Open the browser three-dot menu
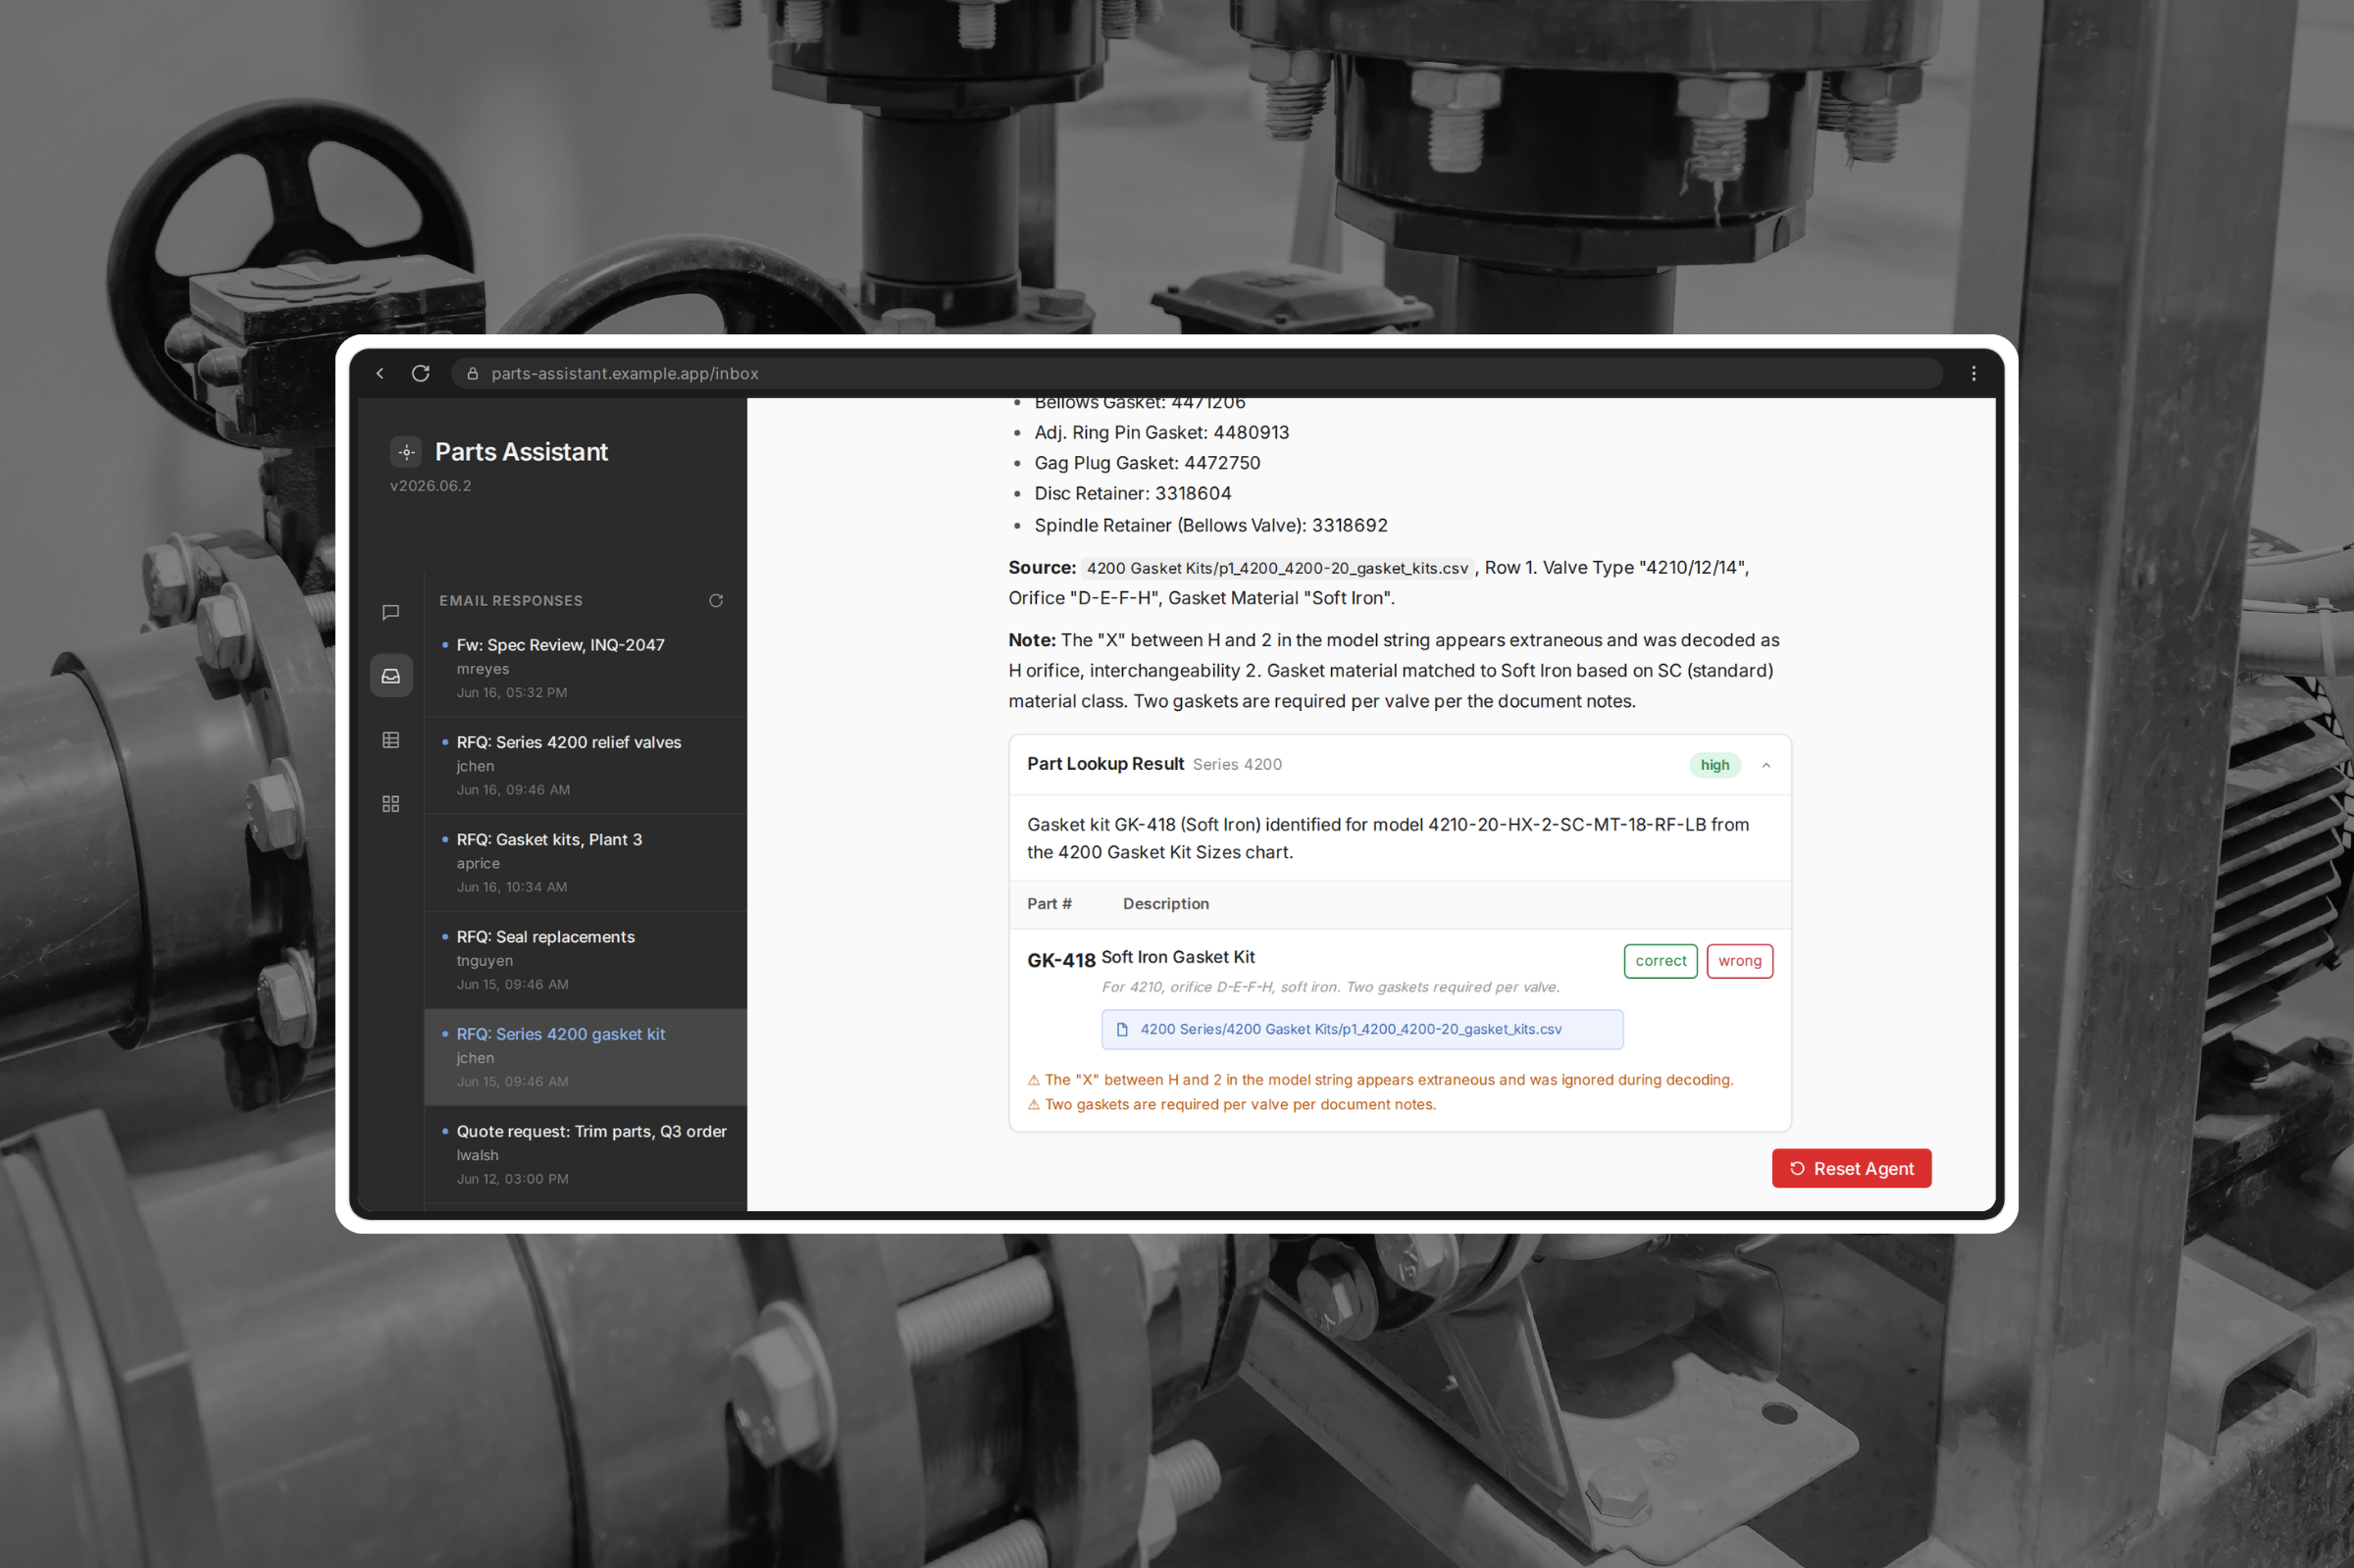Screen dimensions: 2354x1568 [x=1973, y=373]
